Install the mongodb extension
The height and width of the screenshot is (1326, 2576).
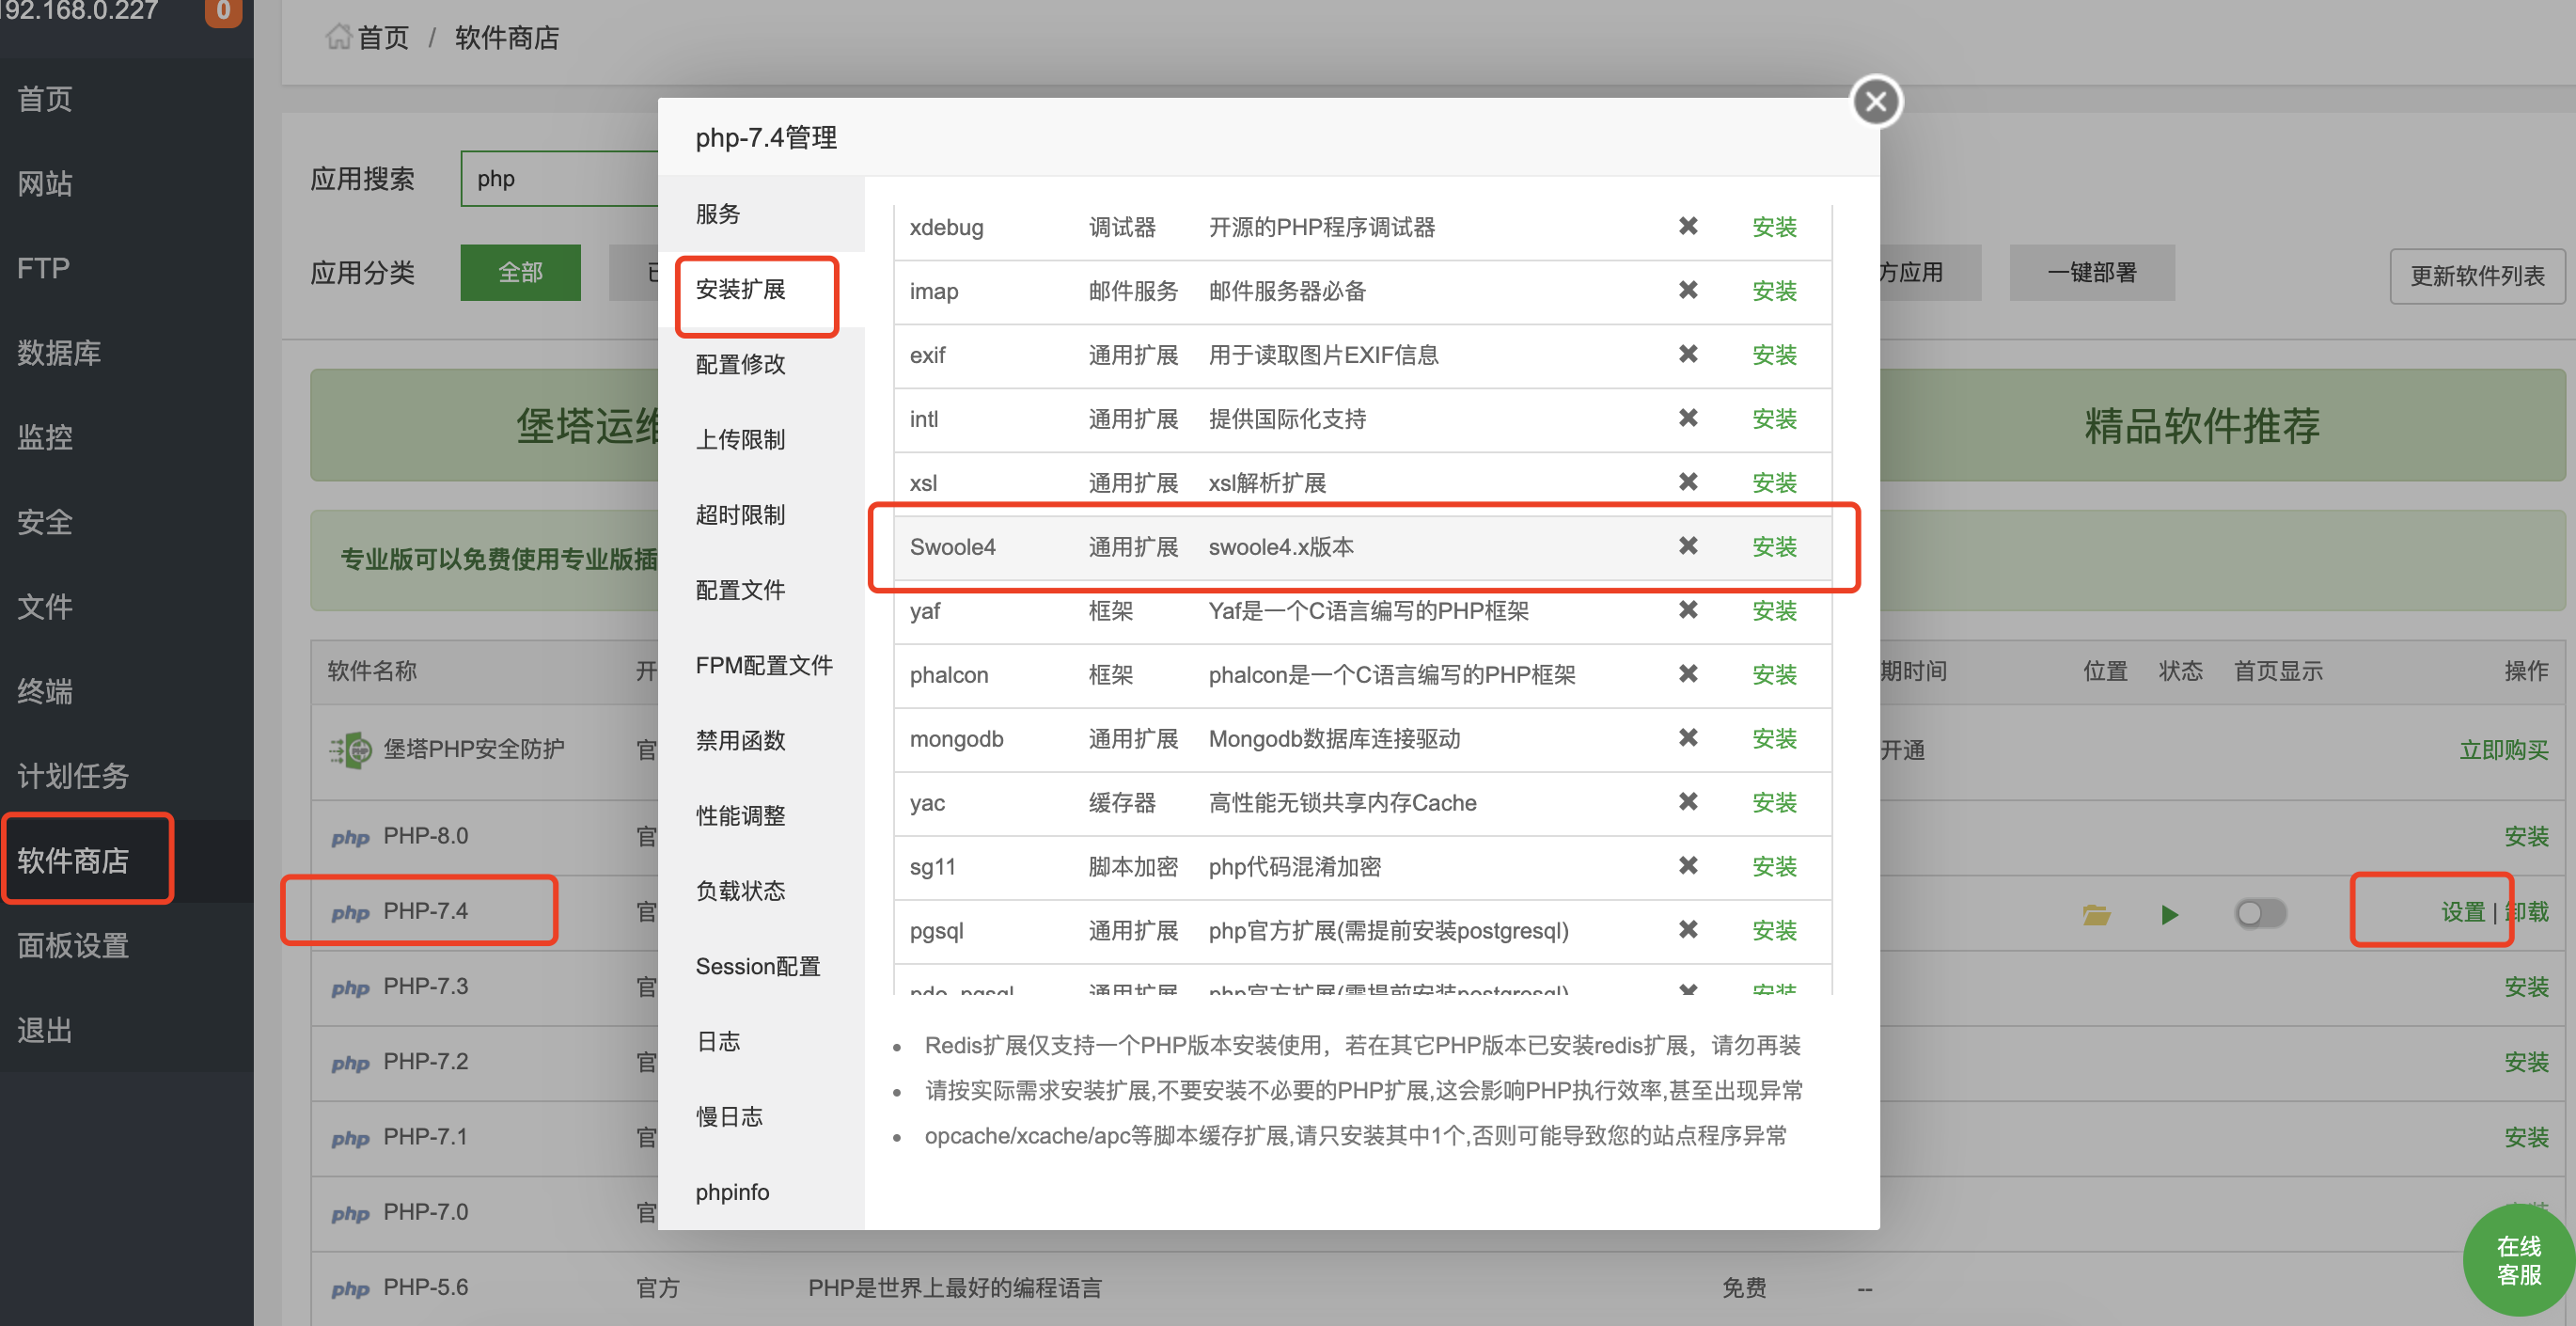click(1774, 739)
